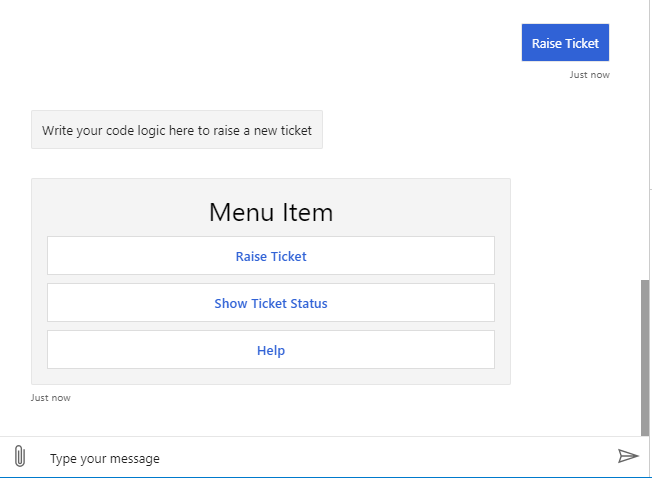The image size is (652, 478).
Task: Attach a file using the paperclip icon
Action: coord(20,457)
